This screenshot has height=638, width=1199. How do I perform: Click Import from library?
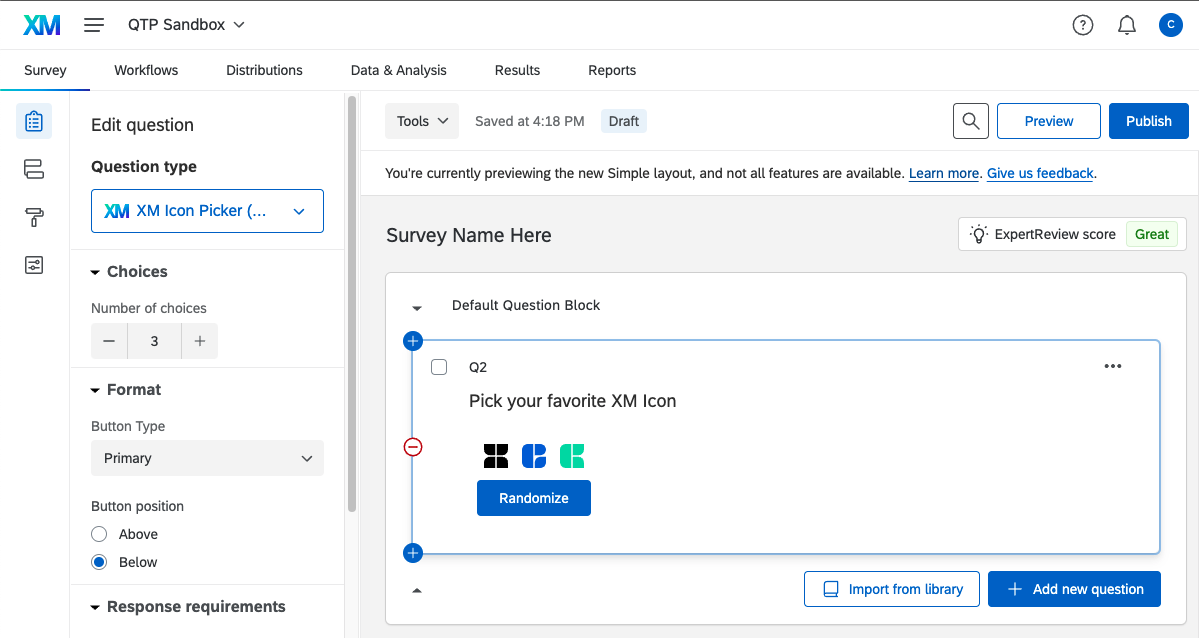(892, 589)
